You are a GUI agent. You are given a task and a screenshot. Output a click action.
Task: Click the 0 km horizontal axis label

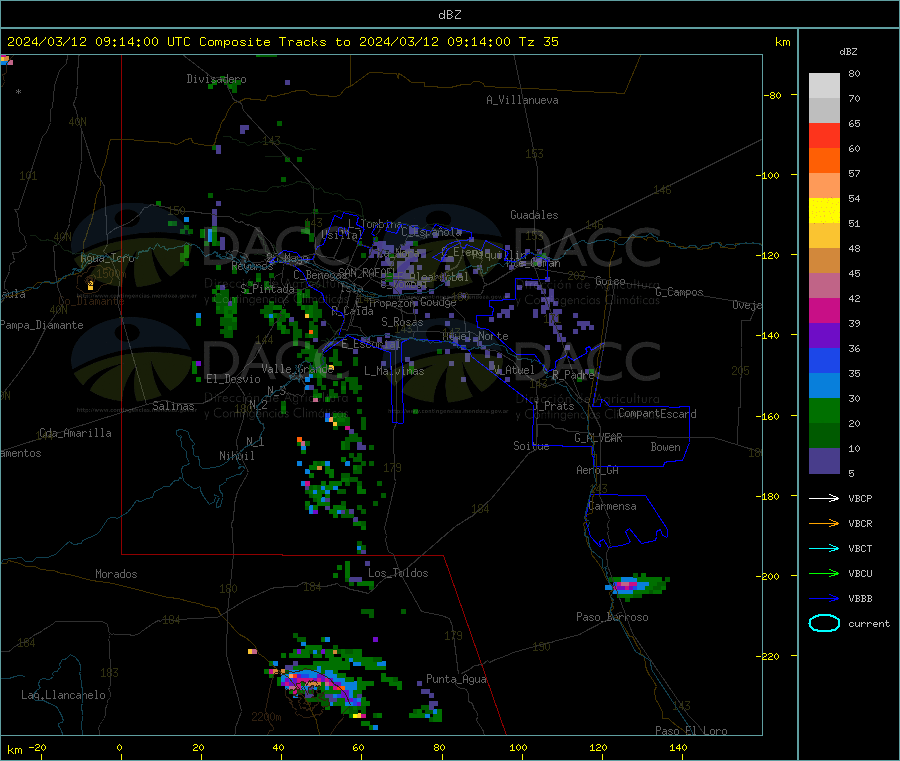(x=119, y=748)
